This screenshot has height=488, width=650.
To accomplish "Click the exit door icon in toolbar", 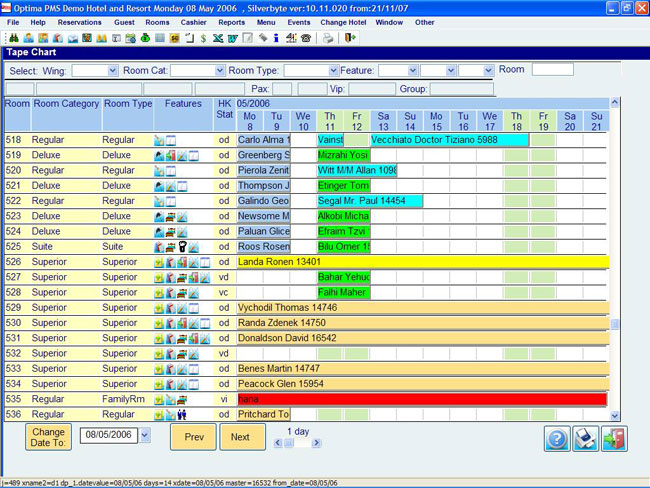I will (350, 38).
